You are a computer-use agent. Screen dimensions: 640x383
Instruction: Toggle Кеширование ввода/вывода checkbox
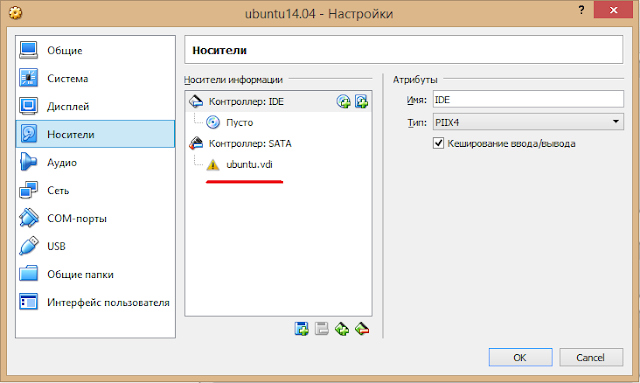coord(438,143)
